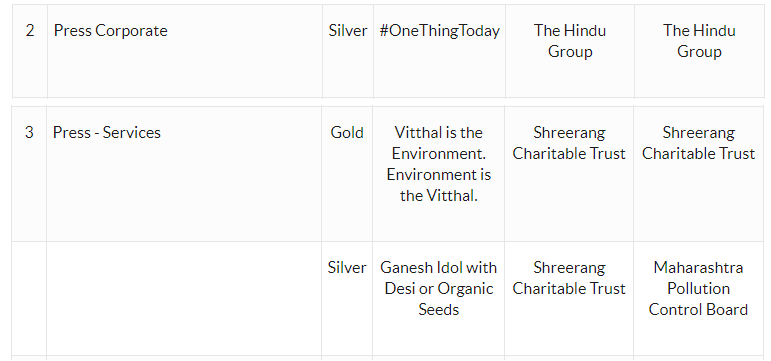
Task: Select the Press - Services category cell
Action: coord(184,174)
